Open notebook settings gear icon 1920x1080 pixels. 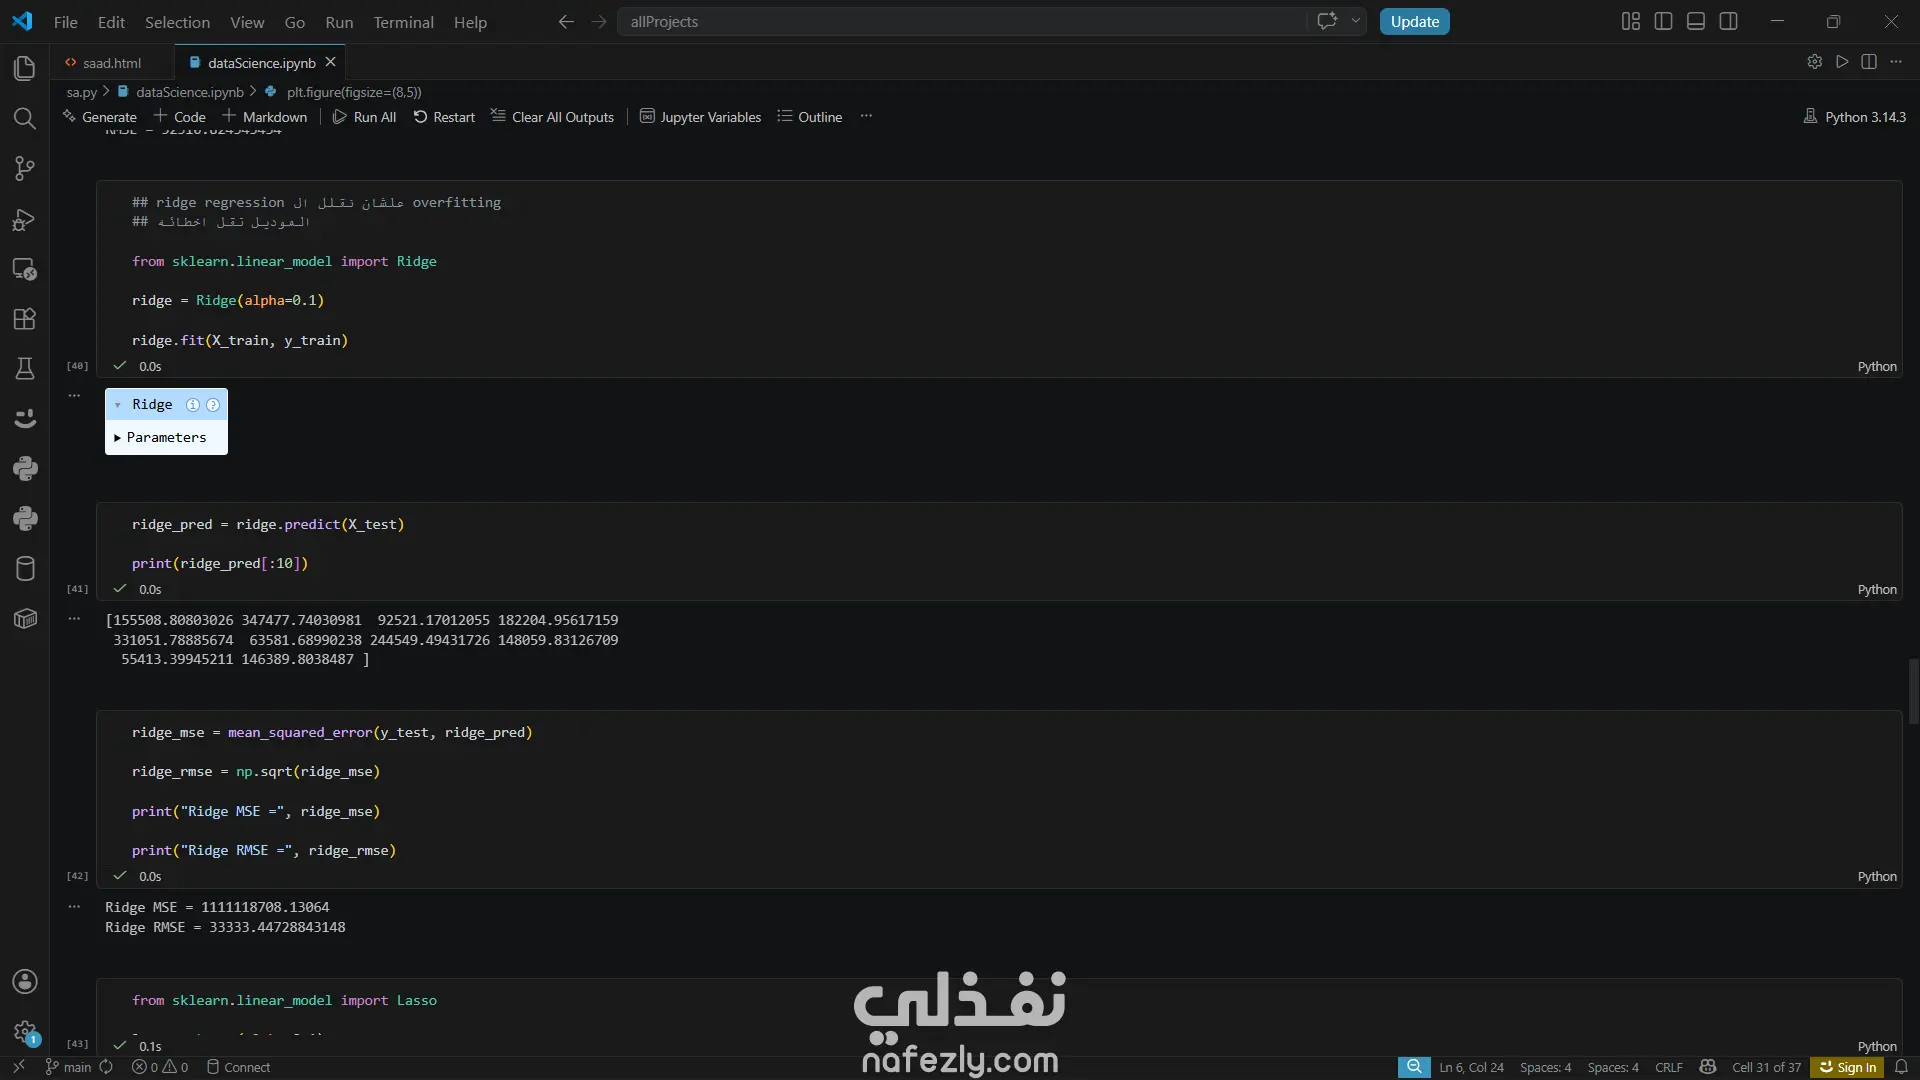coord(1815,62)
